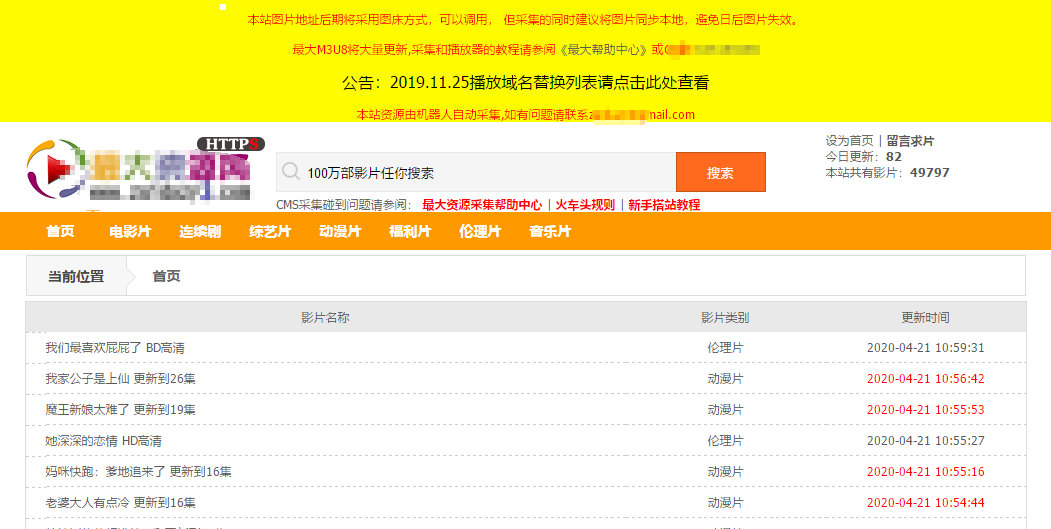The height and width of the screenshot is (529, 1051).
Task: Click the 首页 breadcrumb entry
Action: (166, 276)
